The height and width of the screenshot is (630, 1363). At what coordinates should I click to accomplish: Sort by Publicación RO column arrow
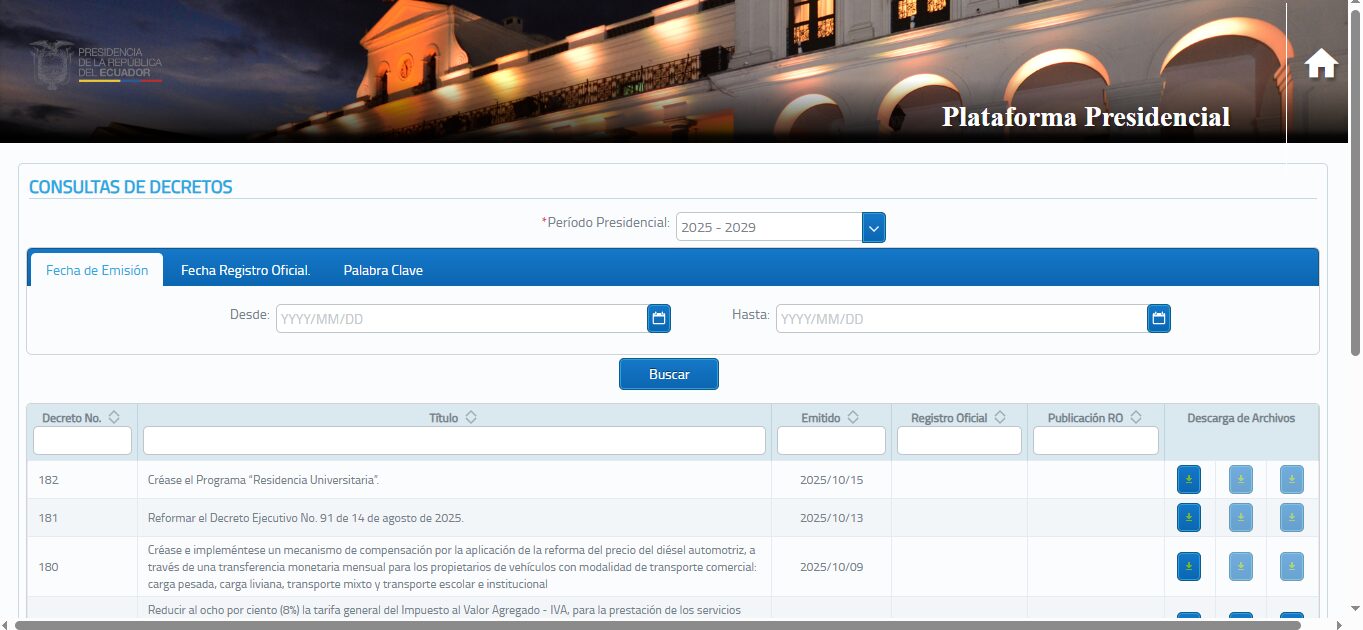[1135, 418]
